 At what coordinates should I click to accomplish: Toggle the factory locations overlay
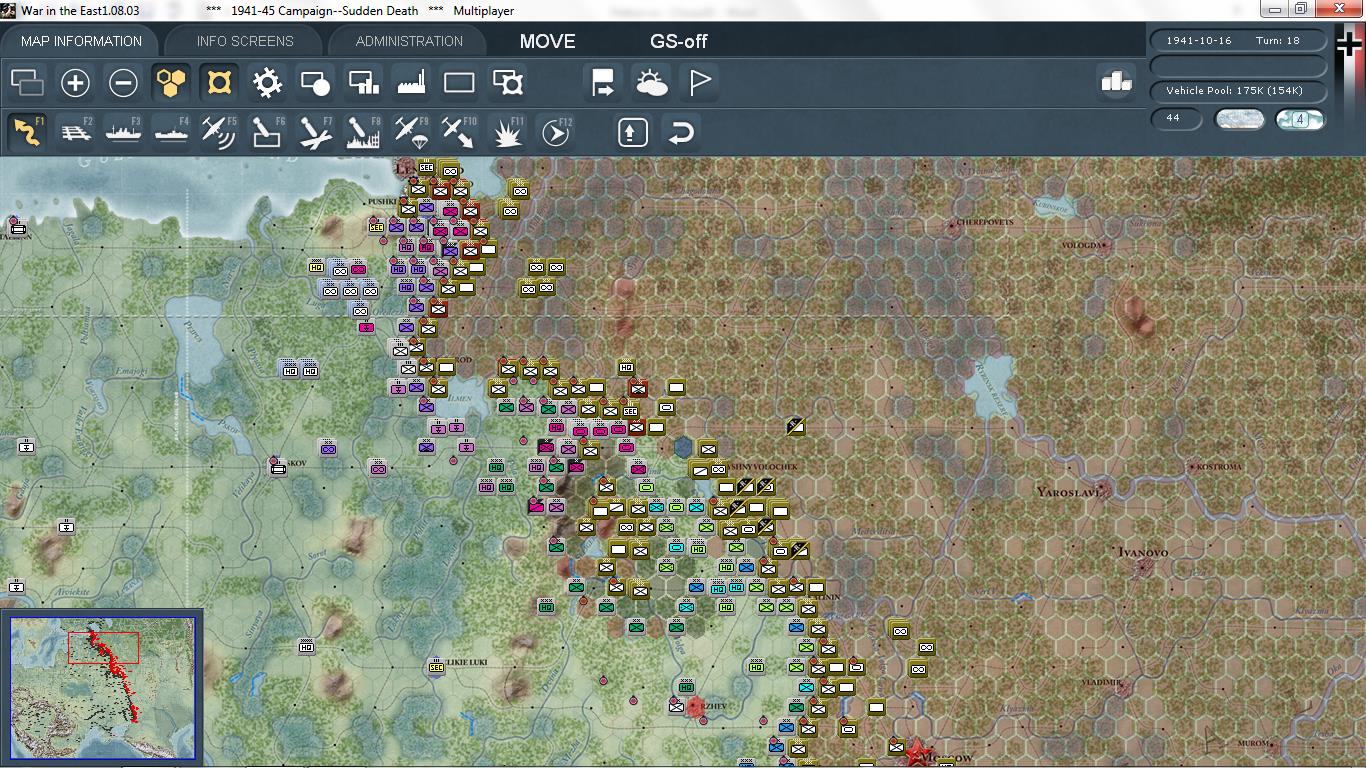coord(411,83)
